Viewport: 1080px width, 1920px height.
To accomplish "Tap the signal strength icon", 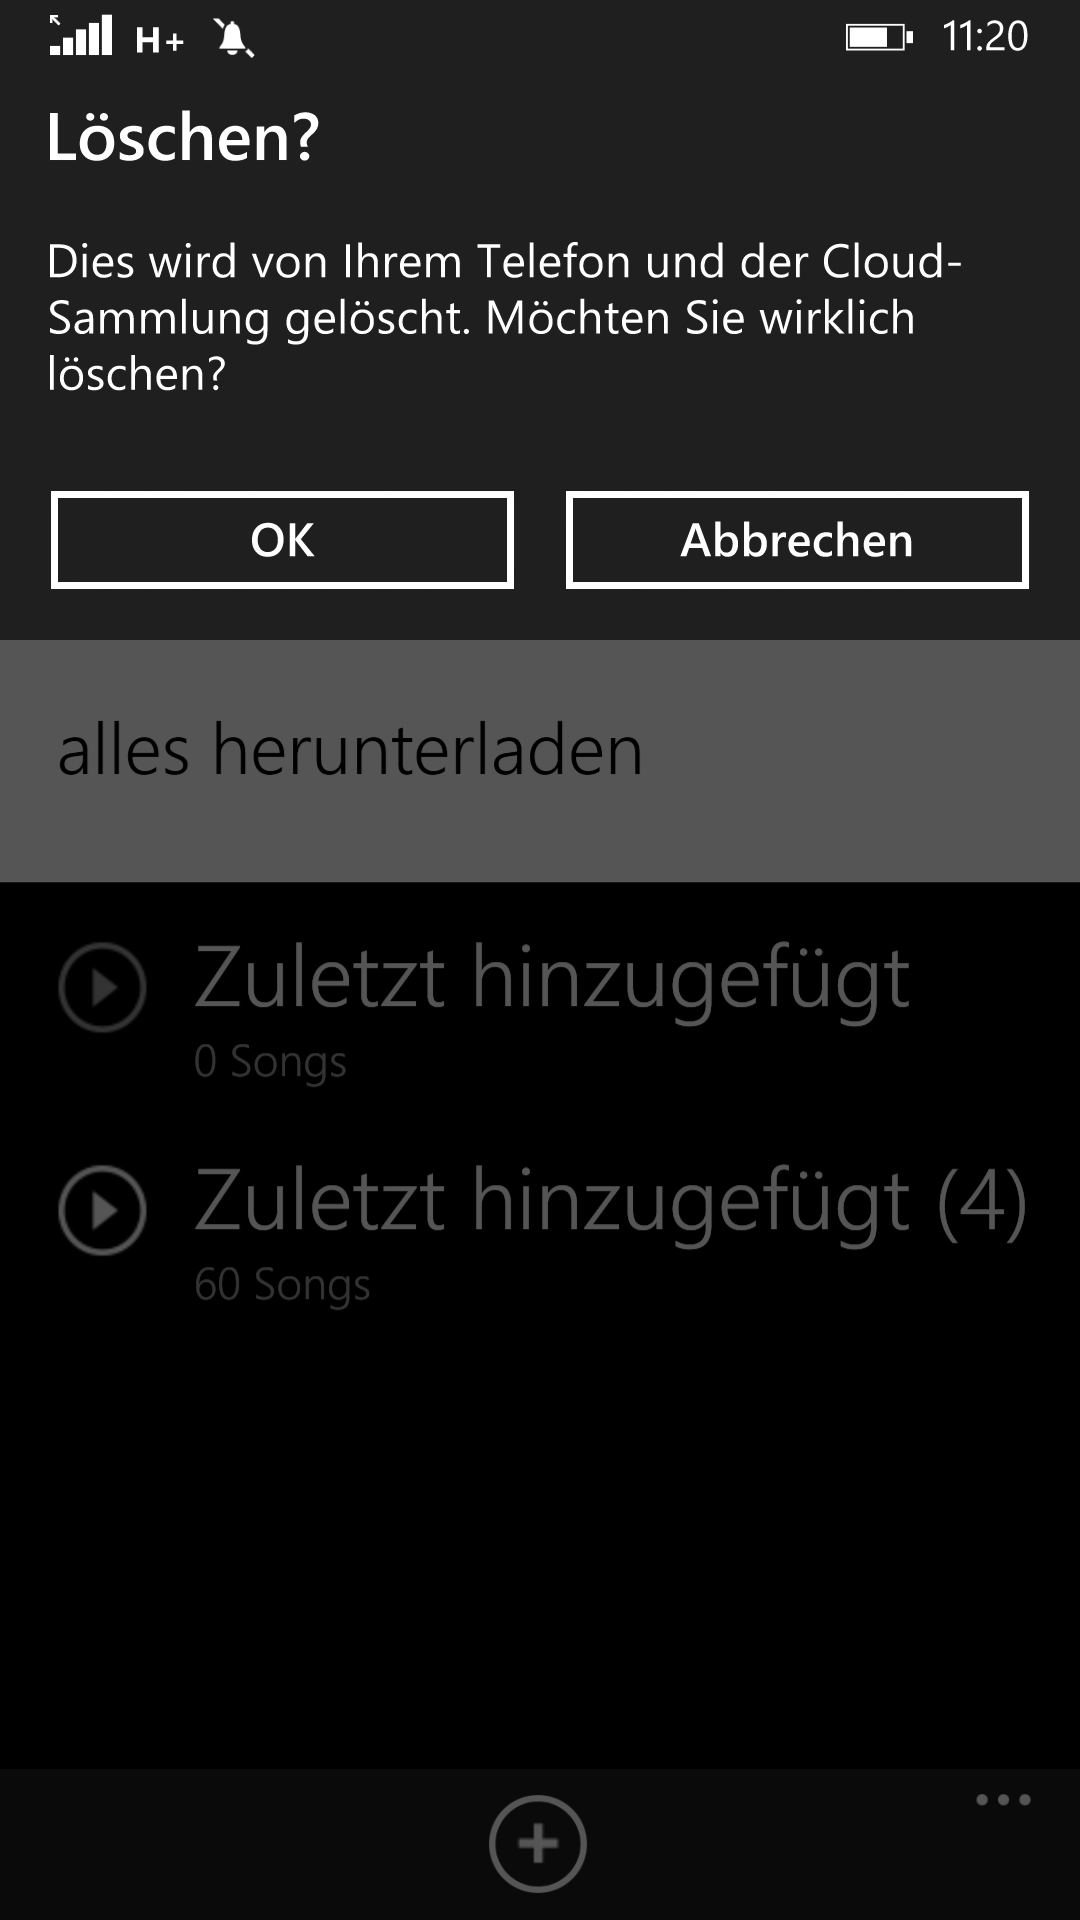I will tap(81, 36).
